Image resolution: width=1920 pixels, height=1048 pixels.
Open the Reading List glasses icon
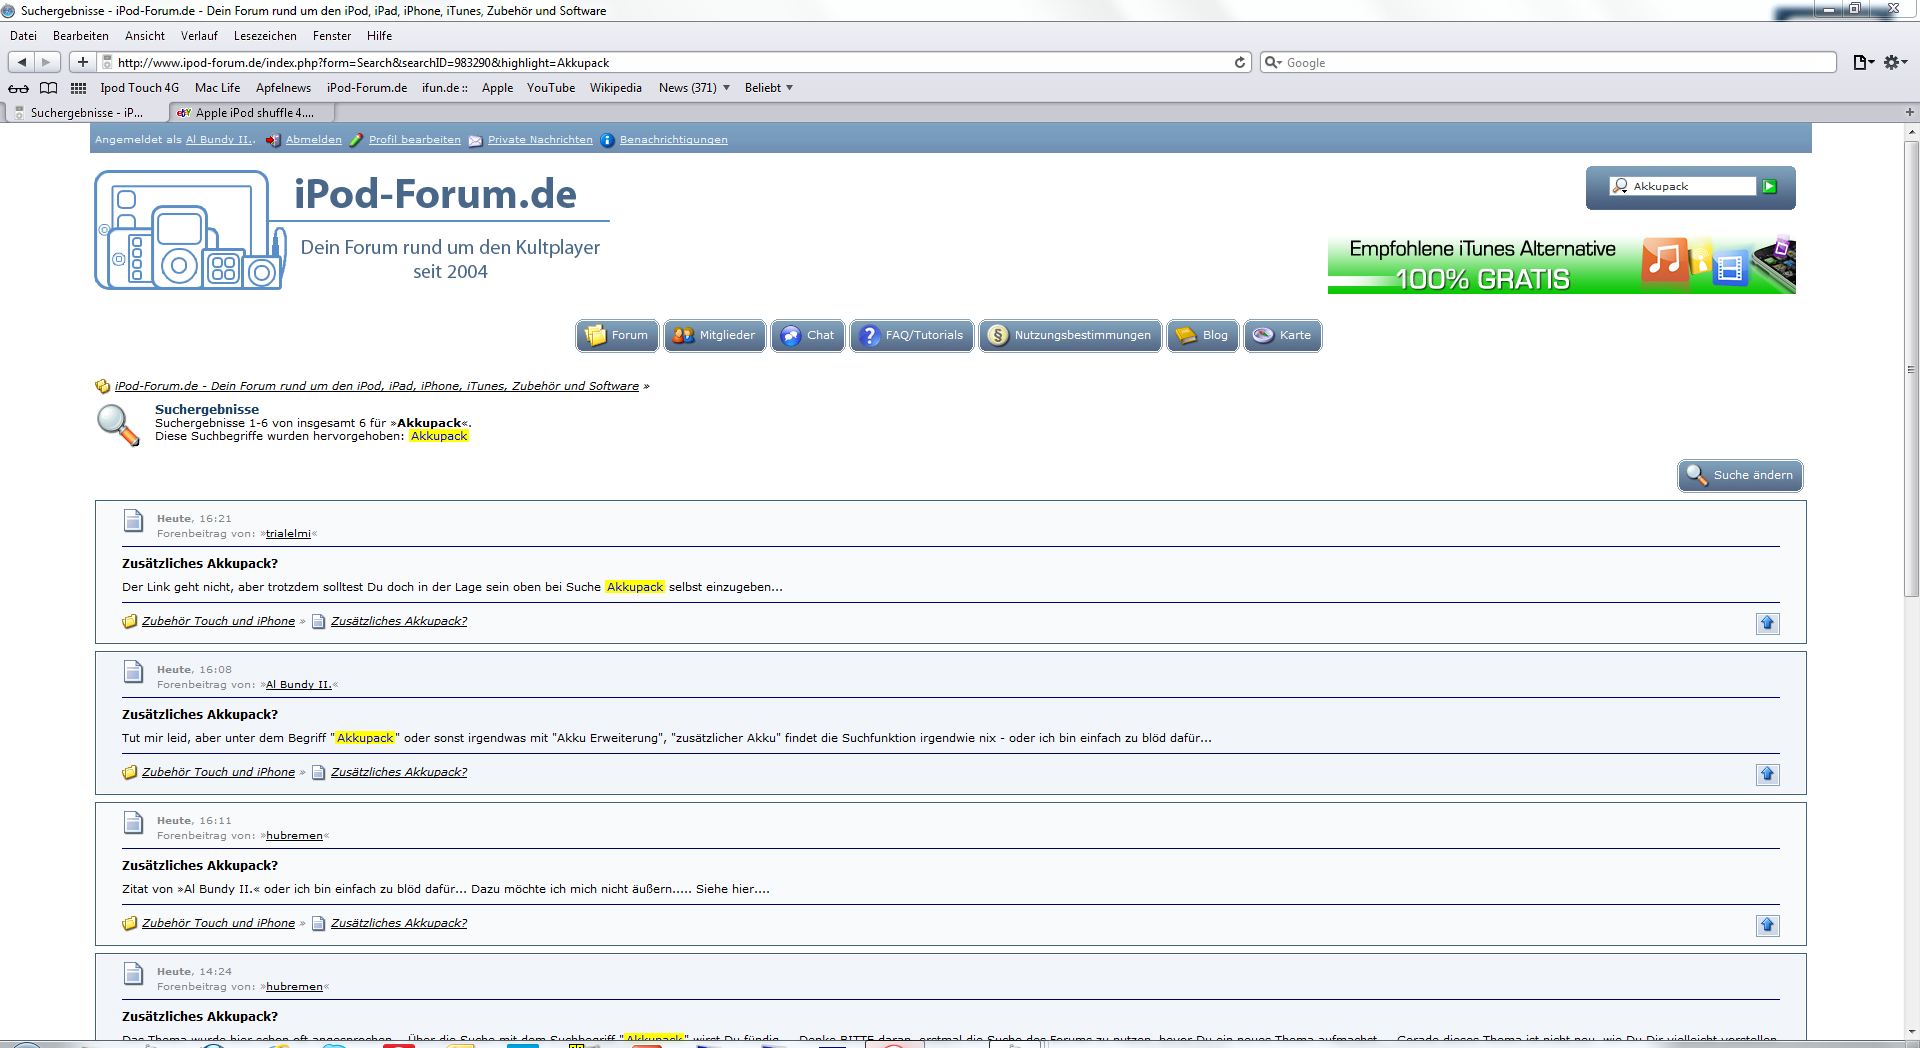point(19,88)
